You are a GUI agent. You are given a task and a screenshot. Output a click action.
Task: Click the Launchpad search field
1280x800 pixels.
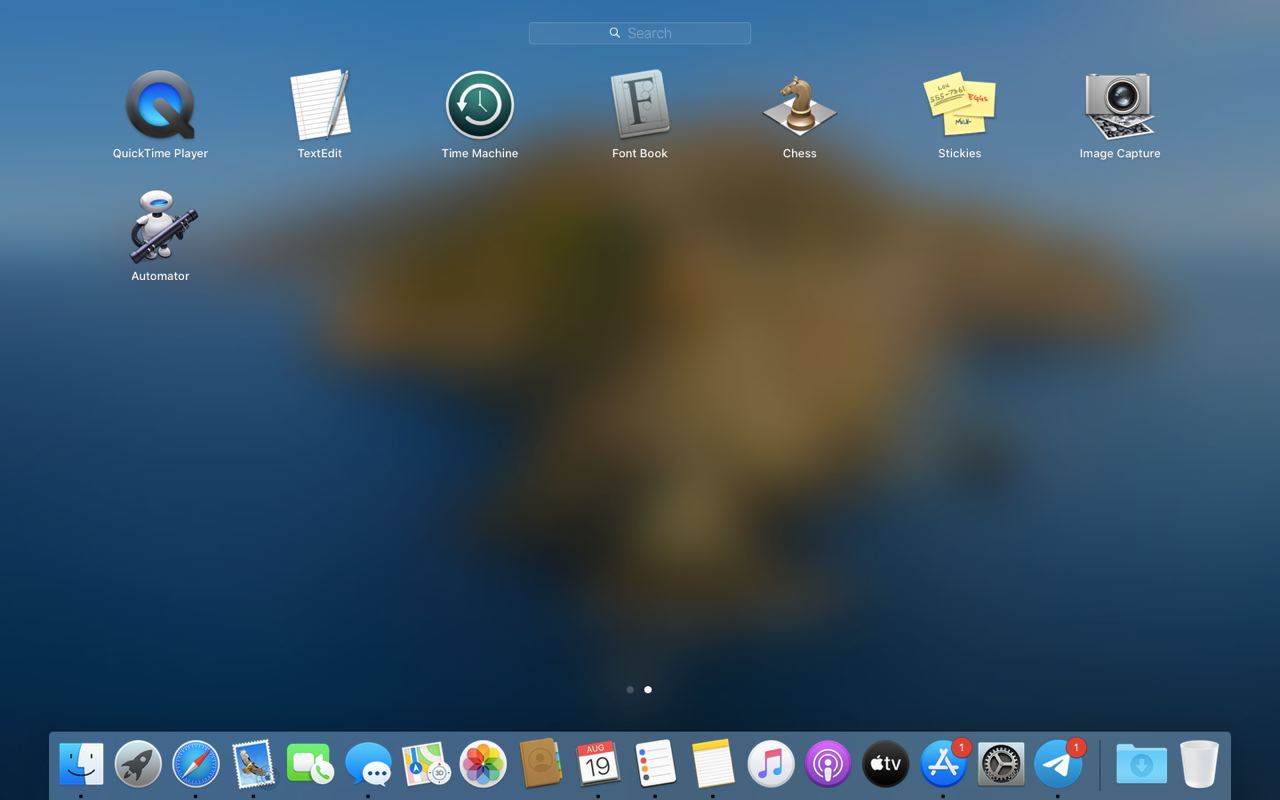[x=640, y=33]
